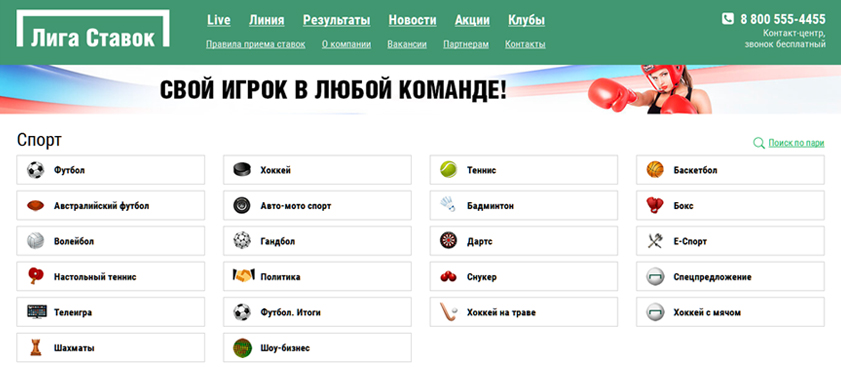Click the crossed swords icon for Е-Спорт
The height and width of the screenshot is (368, 841).
(655, 241)
